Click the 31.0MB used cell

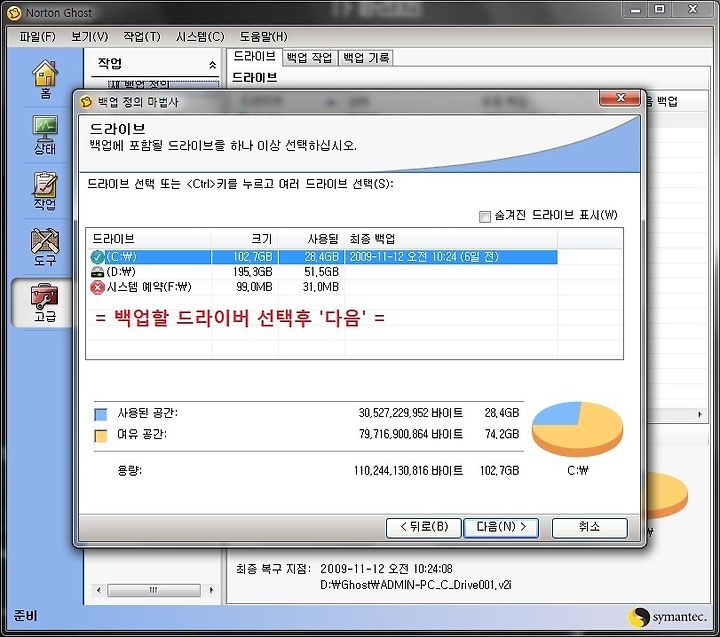click(x=321, y=287)
